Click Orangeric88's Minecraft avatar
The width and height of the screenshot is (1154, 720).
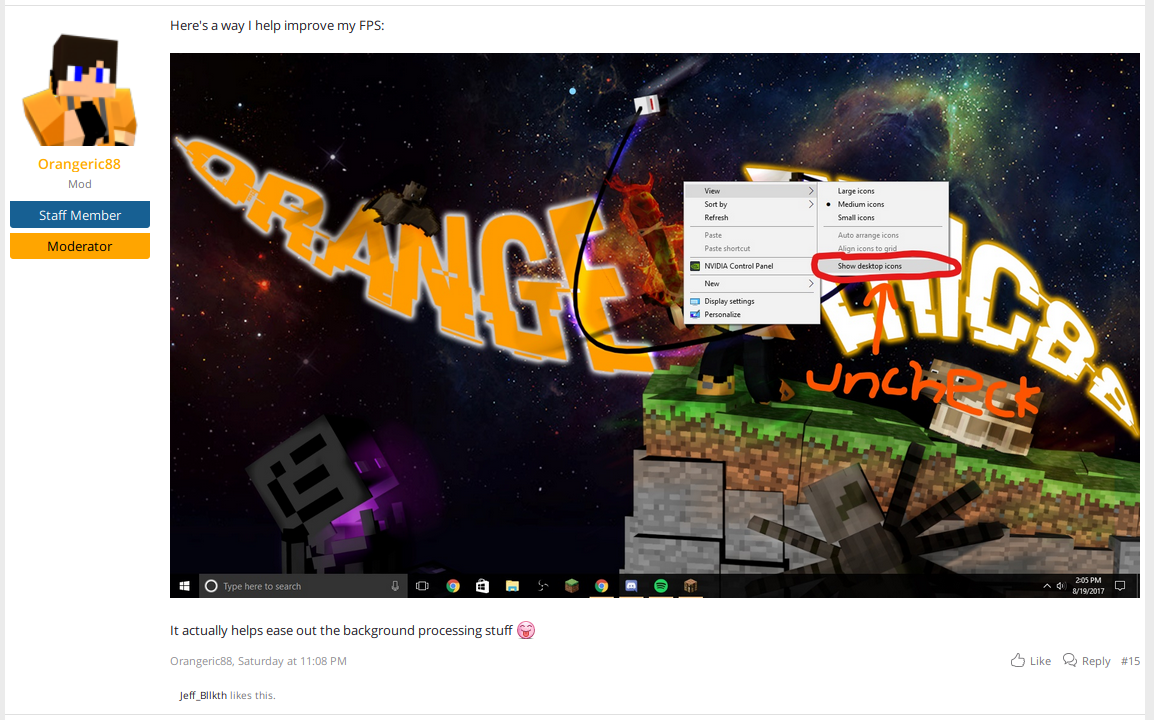(x=79, y=90)
